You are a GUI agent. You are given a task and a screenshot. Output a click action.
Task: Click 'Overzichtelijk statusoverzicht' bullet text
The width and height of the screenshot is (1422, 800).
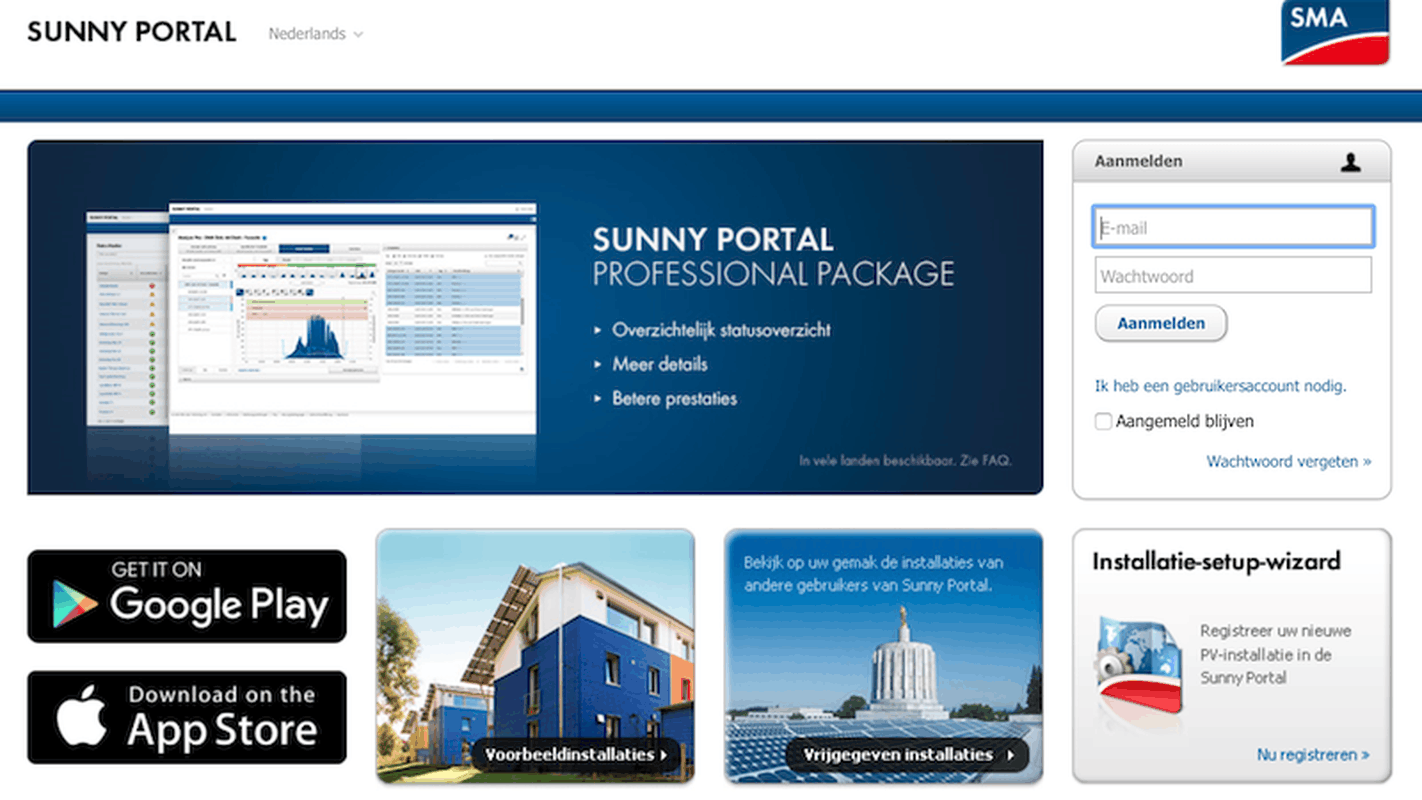coord(721,330)
